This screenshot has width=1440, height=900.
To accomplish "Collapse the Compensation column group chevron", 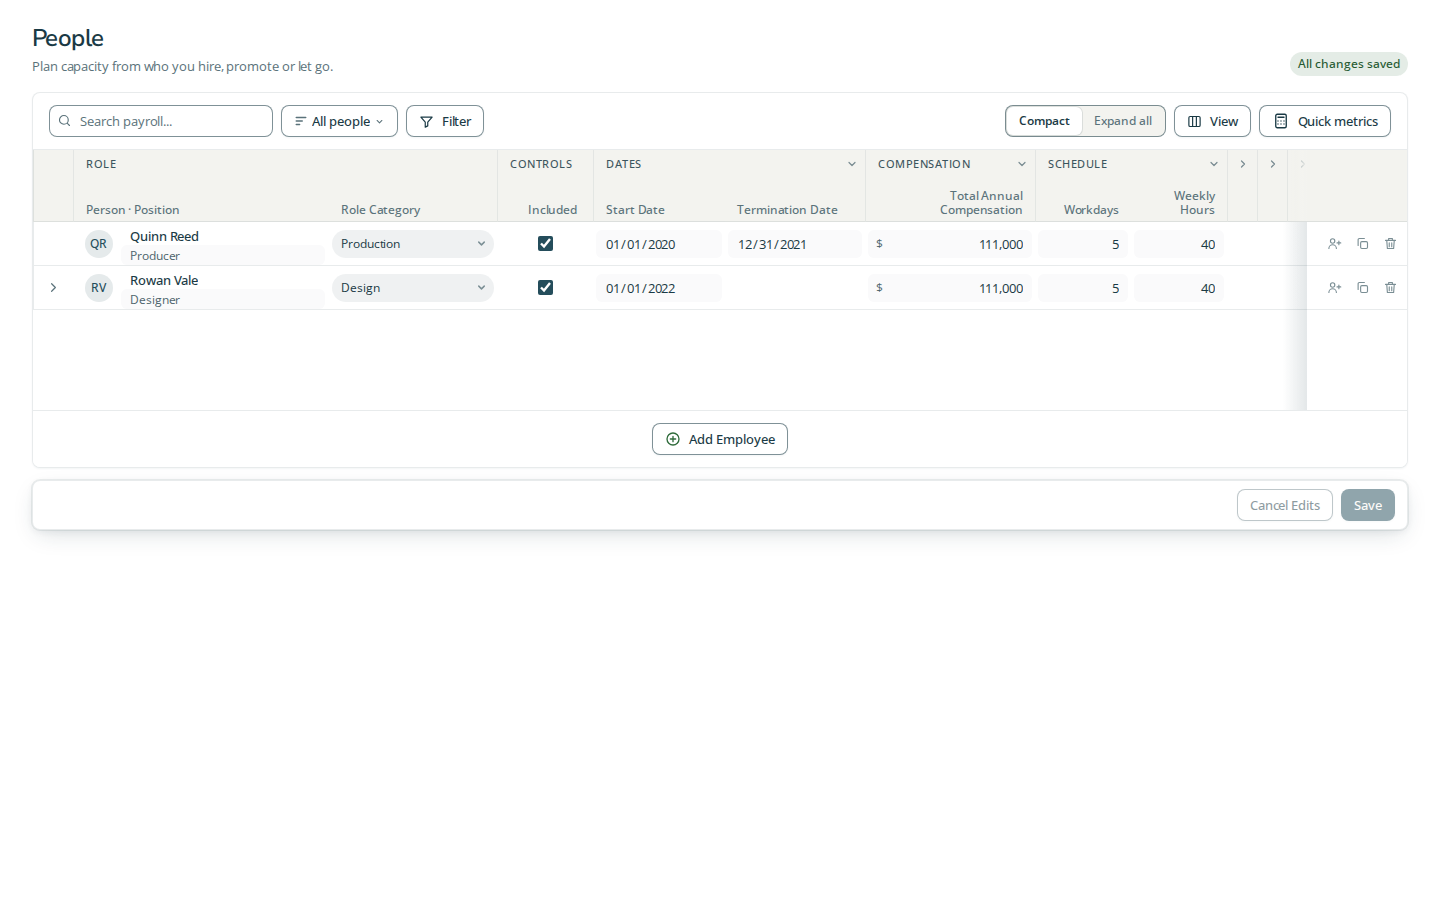I will pos(1022,164).
